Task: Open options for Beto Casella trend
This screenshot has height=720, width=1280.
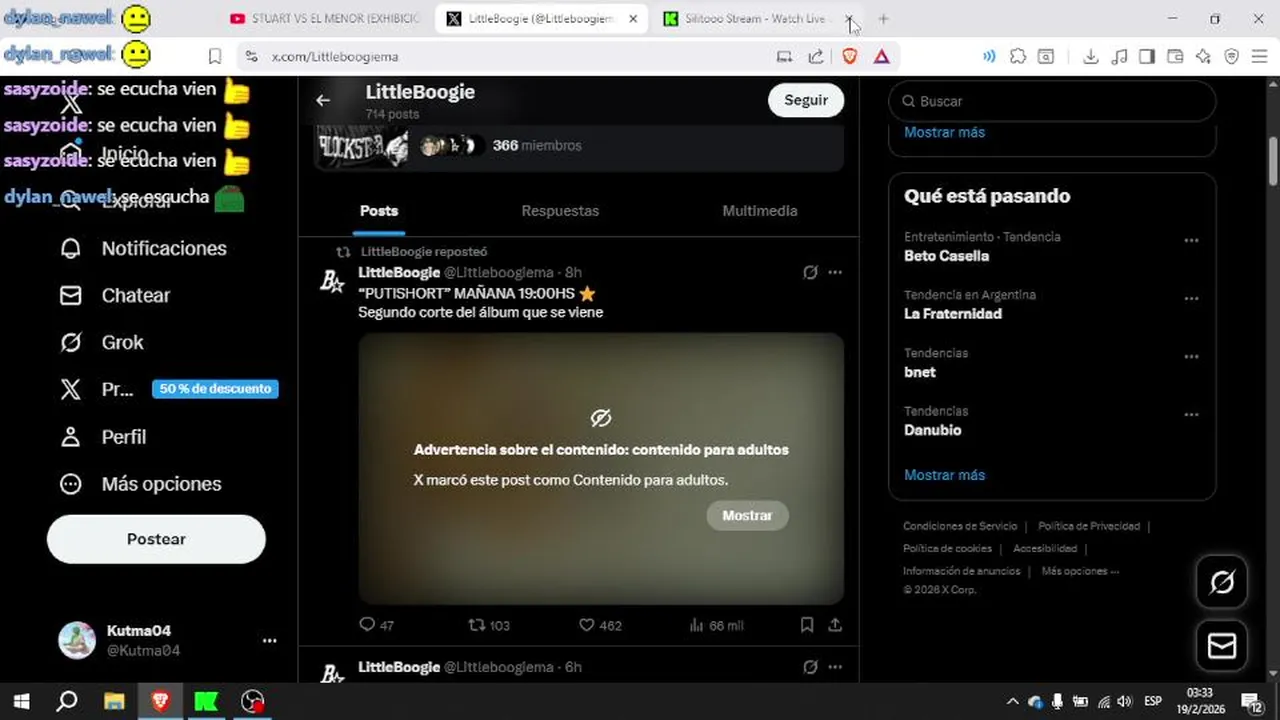Action: coord(1191,240)
